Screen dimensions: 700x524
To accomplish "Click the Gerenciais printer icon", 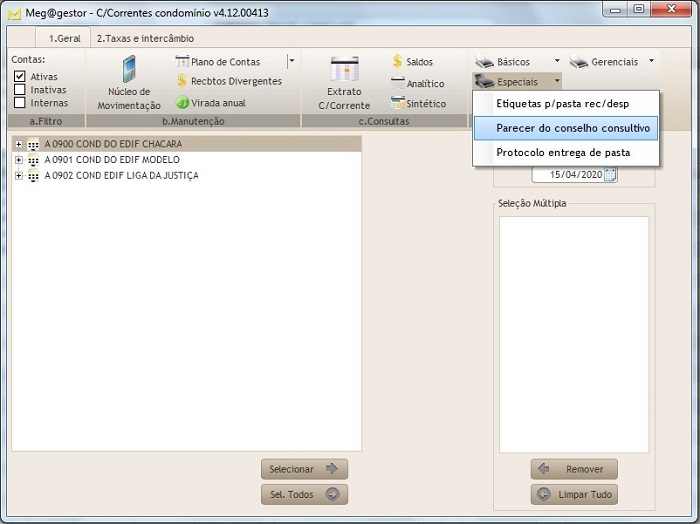I will [x=579, y=62].
